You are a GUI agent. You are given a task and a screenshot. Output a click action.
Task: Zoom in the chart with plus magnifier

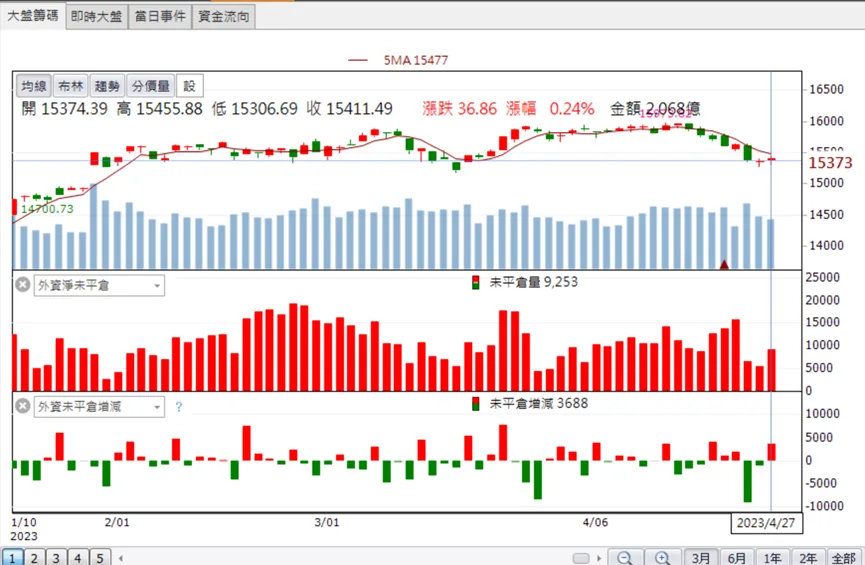pos(662,557)
